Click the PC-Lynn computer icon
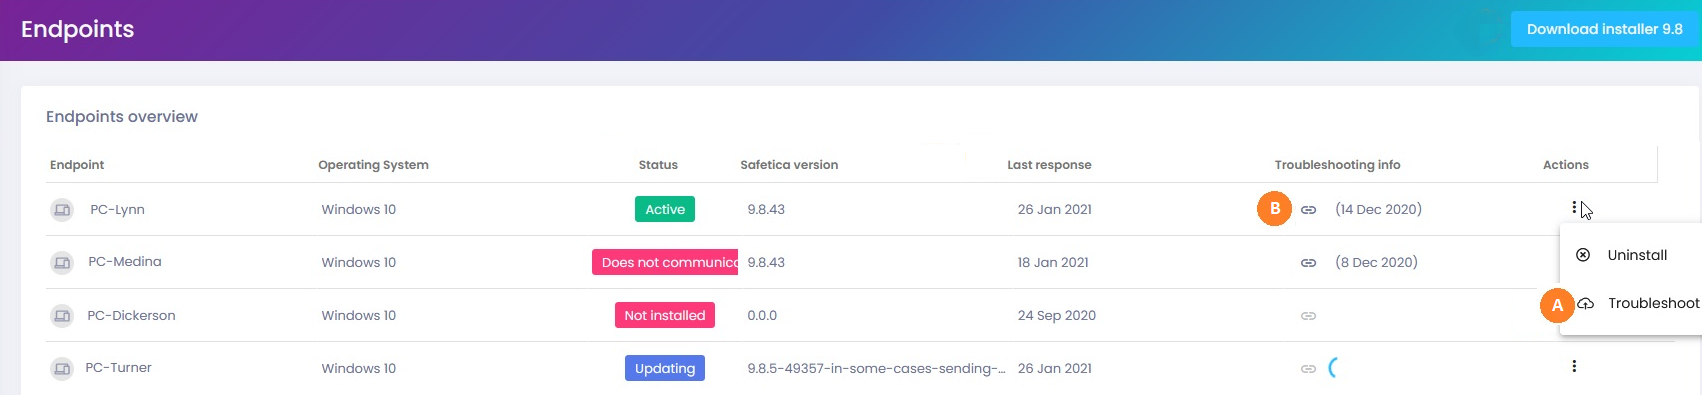The image size is (1702, 395). pos(62,210)
